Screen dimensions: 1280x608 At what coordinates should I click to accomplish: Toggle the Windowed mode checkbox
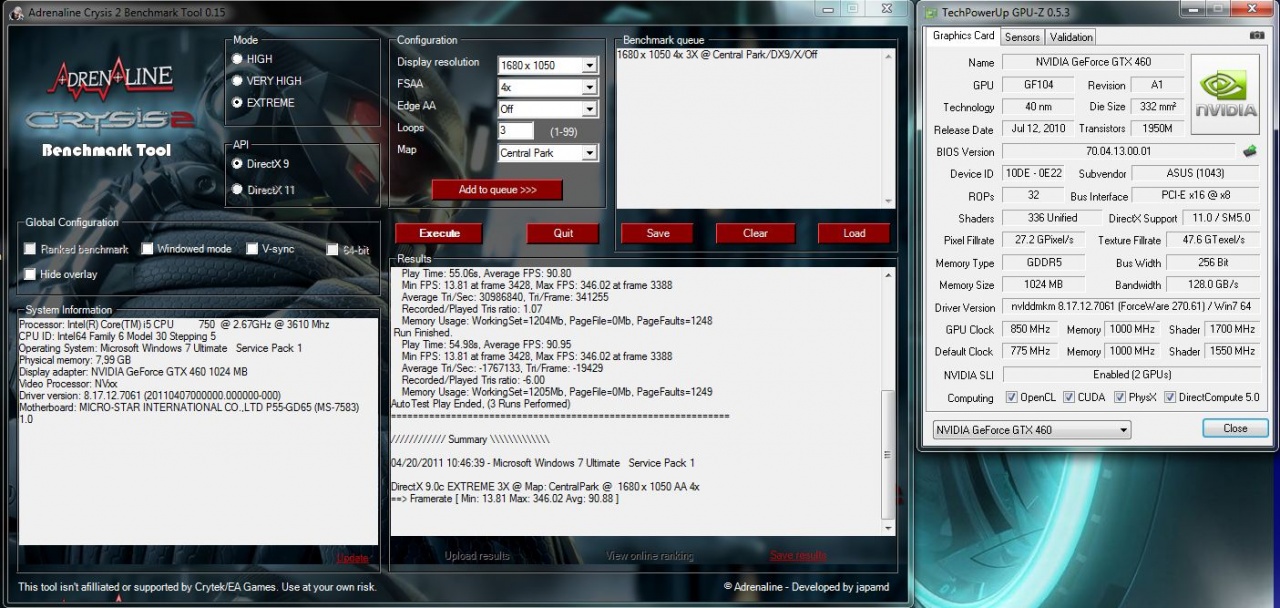tap(147, 249)
